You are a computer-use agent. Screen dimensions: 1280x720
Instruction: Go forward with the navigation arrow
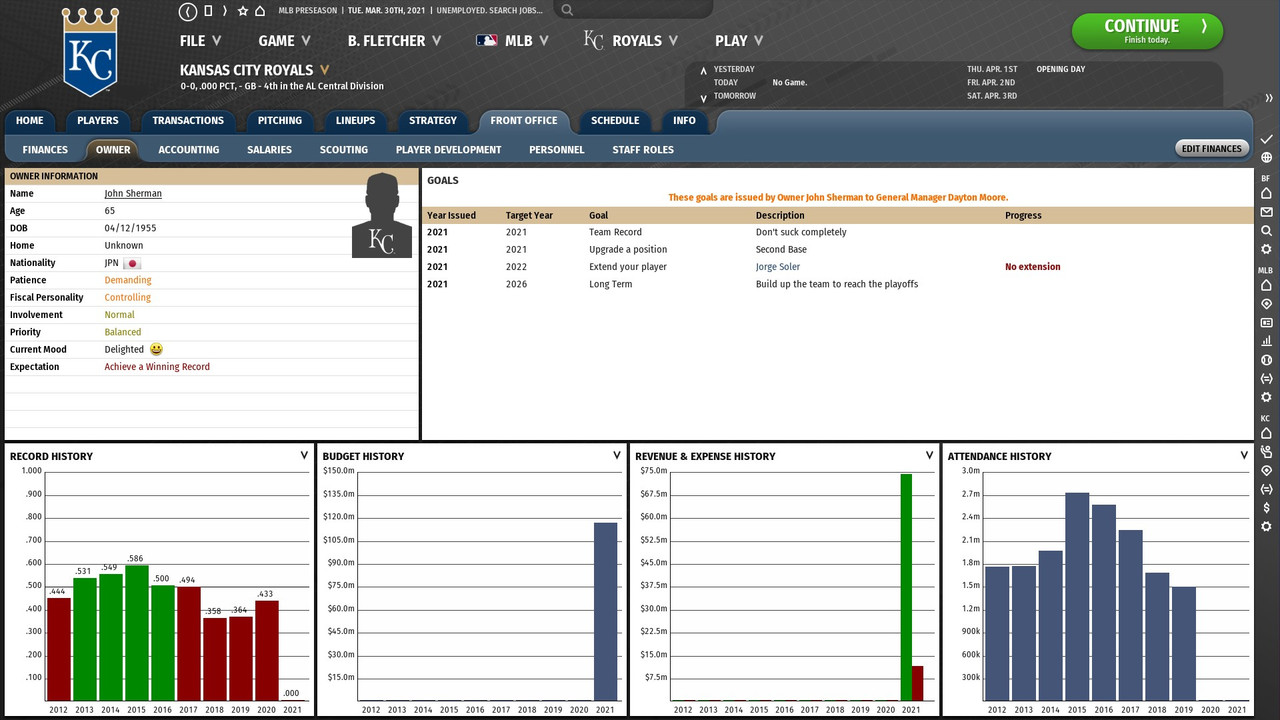pyautogui.click(x=225, y=11)
